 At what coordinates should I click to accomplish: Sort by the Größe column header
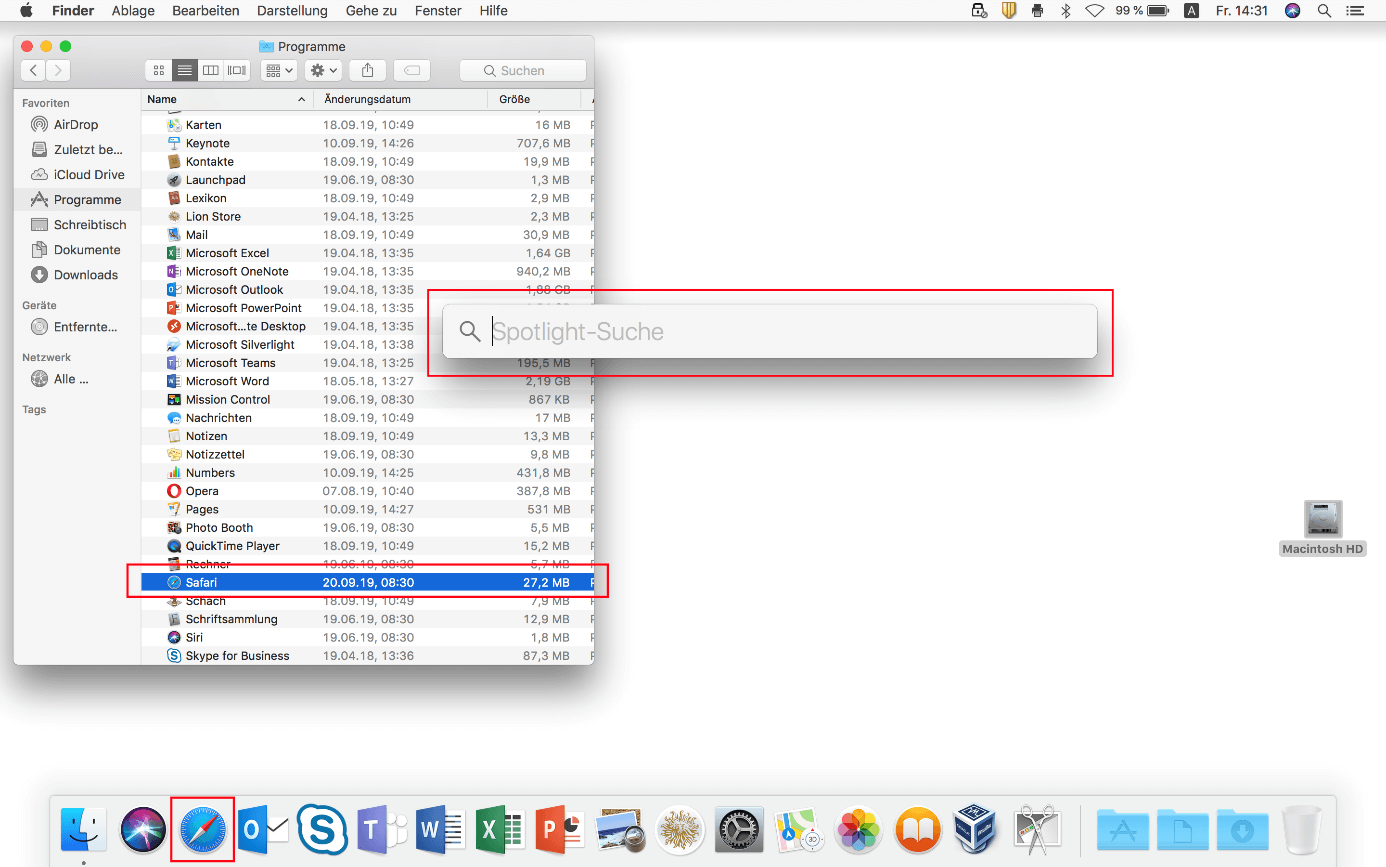coord(534,99)
